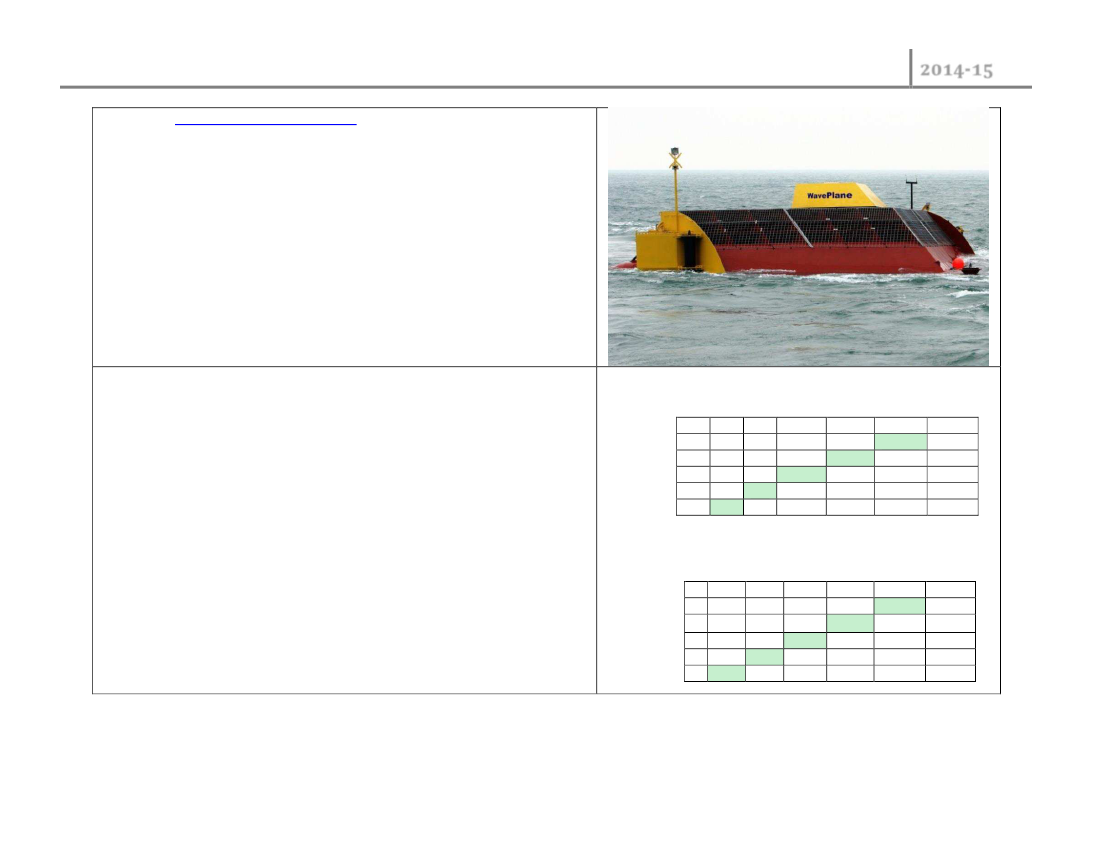Click the topmost green cell in upper table

tap(901, 442)
